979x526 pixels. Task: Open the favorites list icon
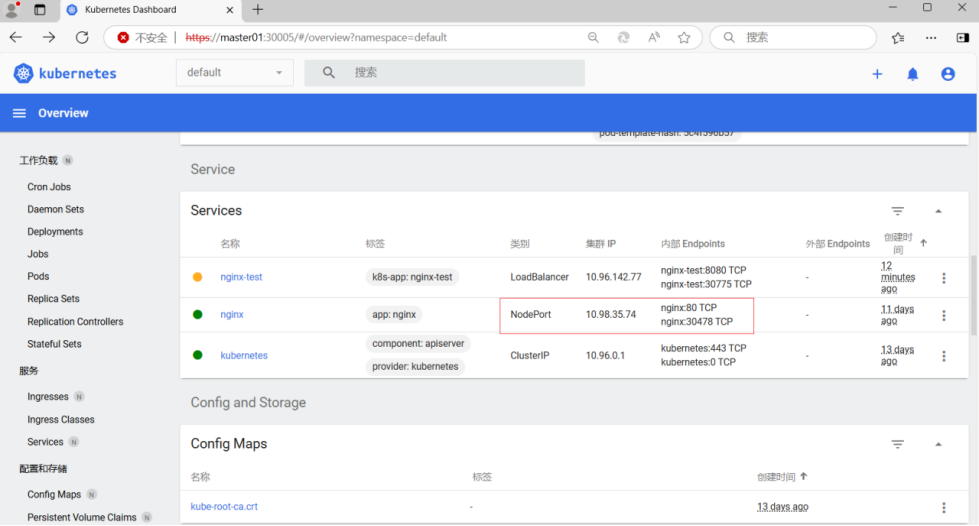[898, 37]
